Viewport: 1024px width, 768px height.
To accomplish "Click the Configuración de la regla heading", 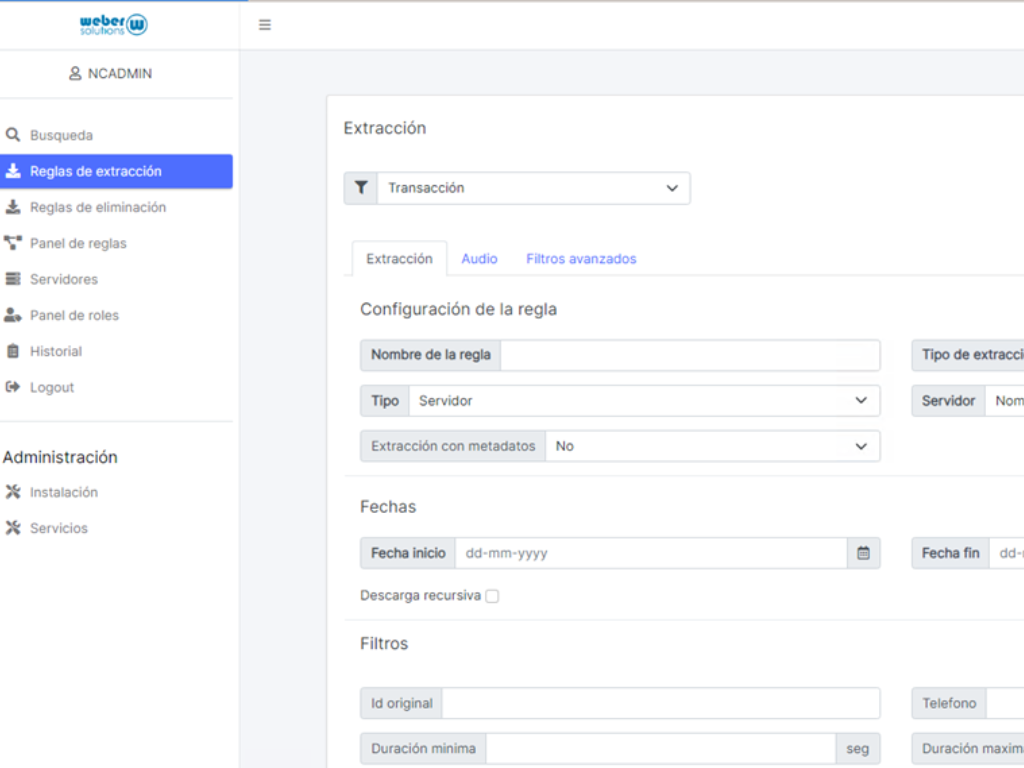I will (x=458, y=309).
